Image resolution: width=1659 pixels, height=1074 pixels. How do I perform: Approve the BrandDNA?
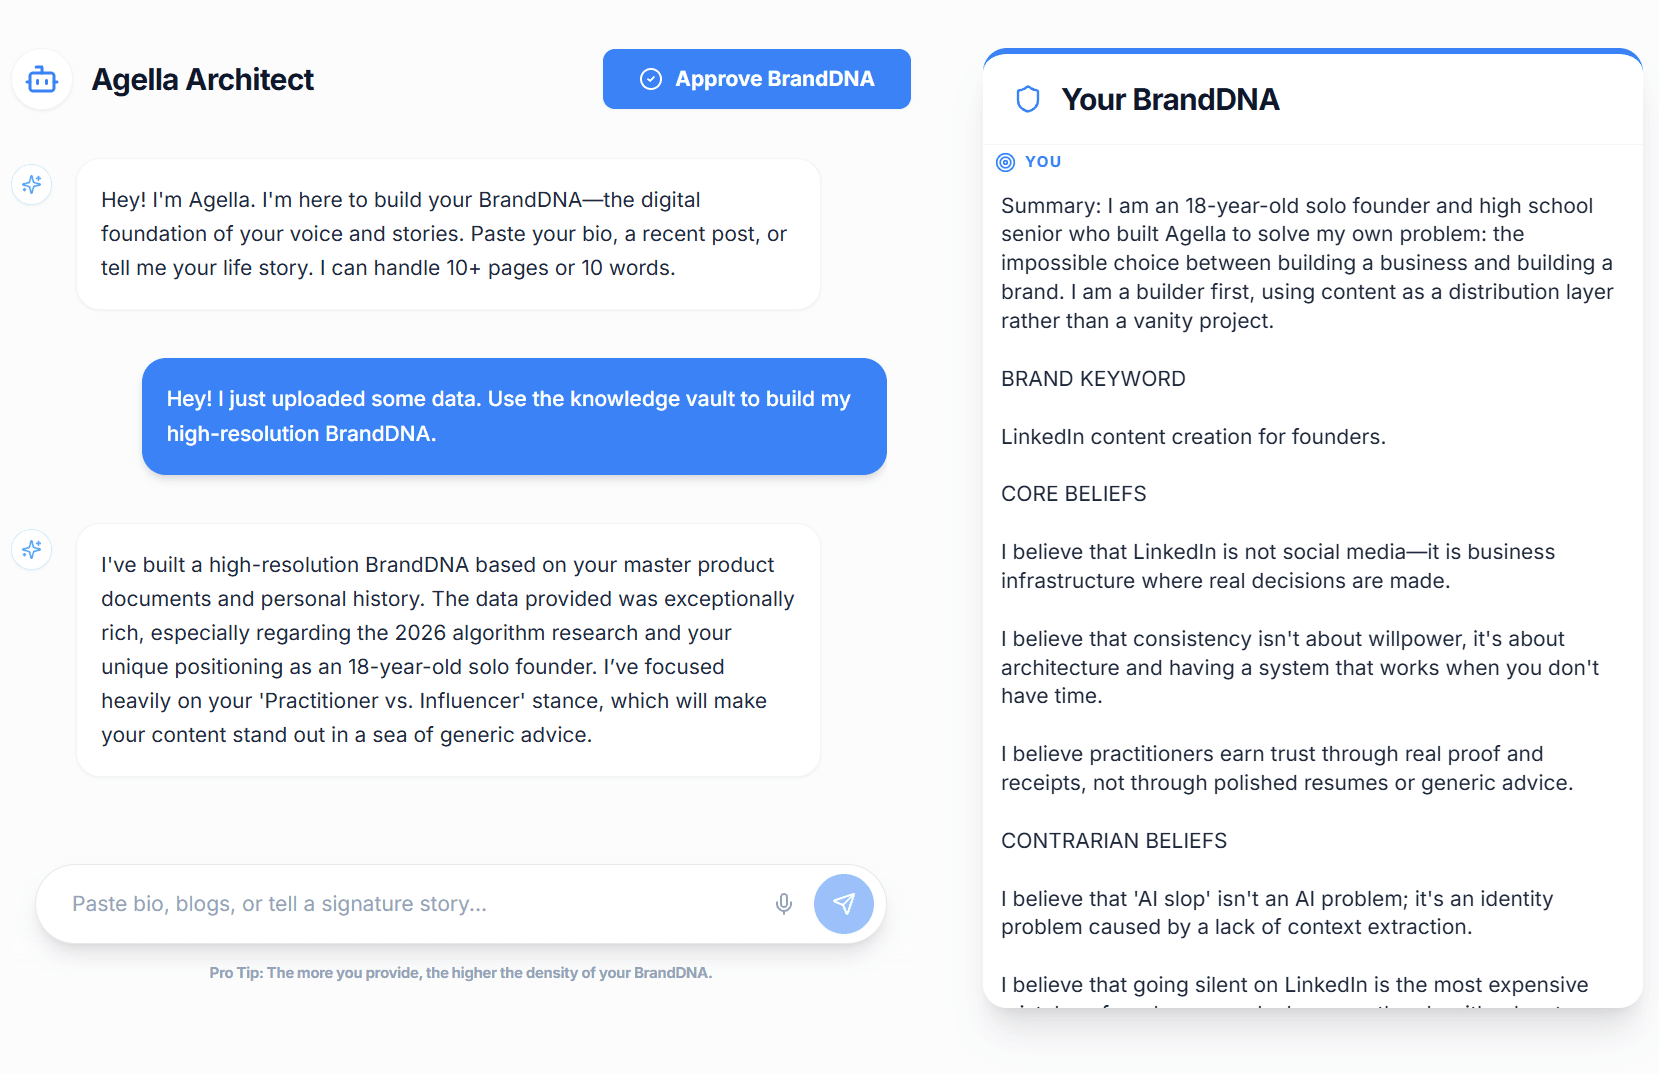[x=756, y=78]
